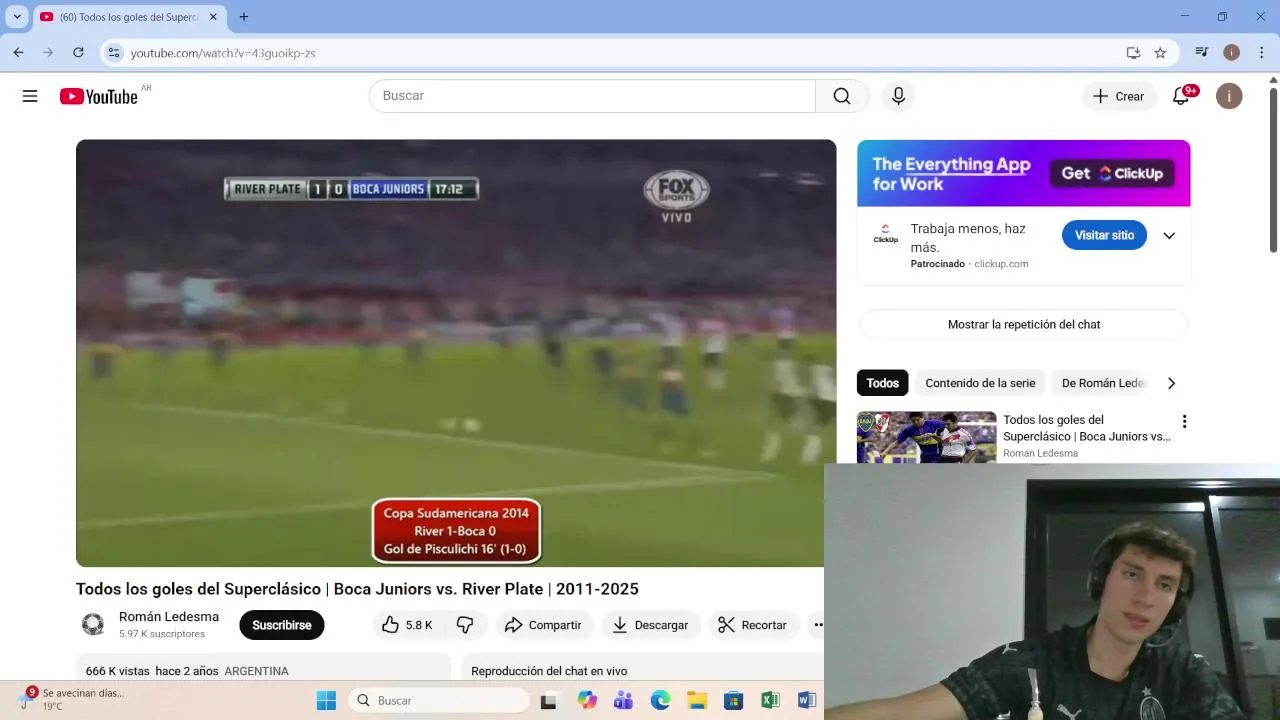1280x720 pixels.
Task: Expand the ClickUp ad options chevron
Action: click(1169, 236)
